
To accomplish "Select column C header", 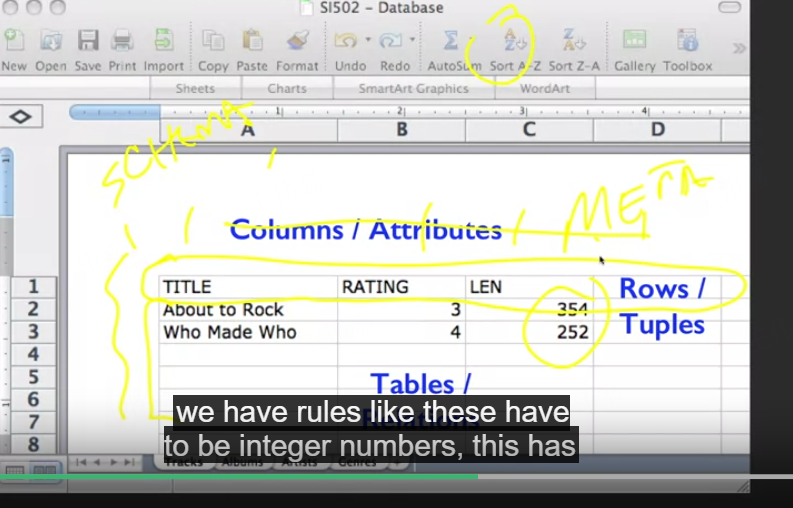I will 529,130.
